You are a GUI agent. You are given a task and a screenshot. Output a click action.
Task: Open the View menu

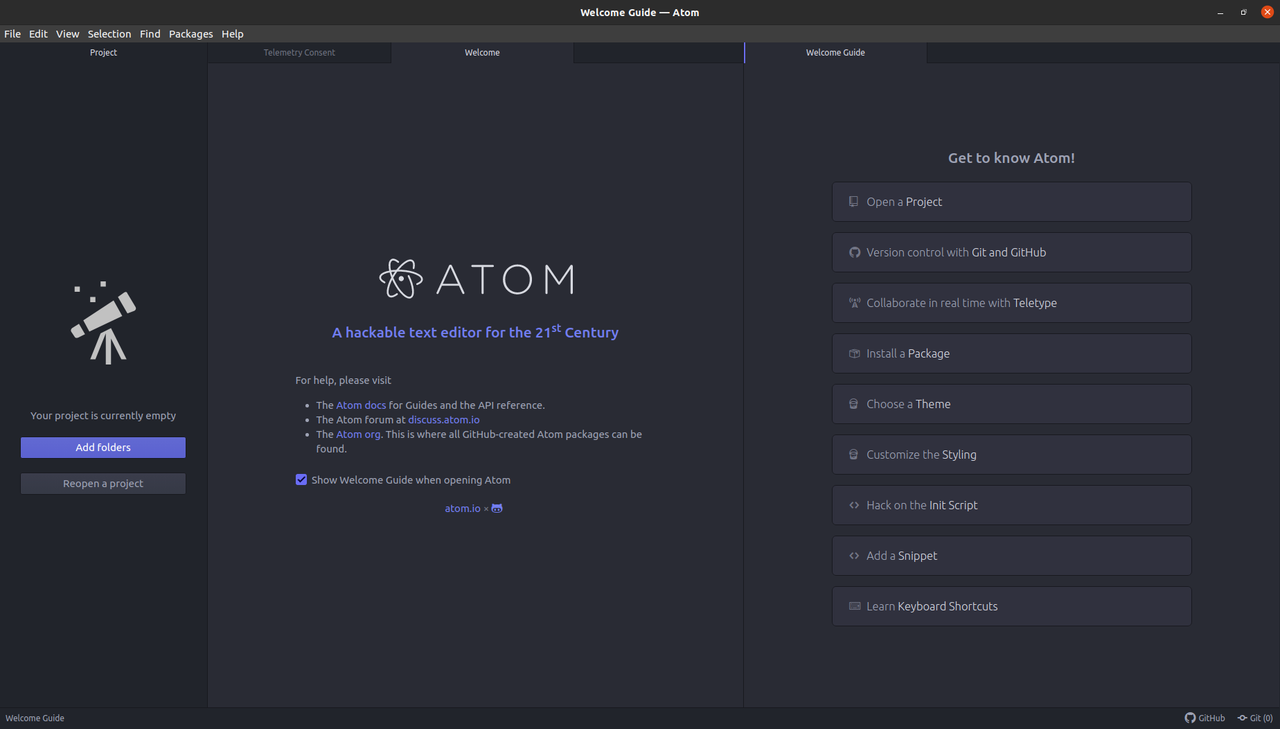point(67,34)
